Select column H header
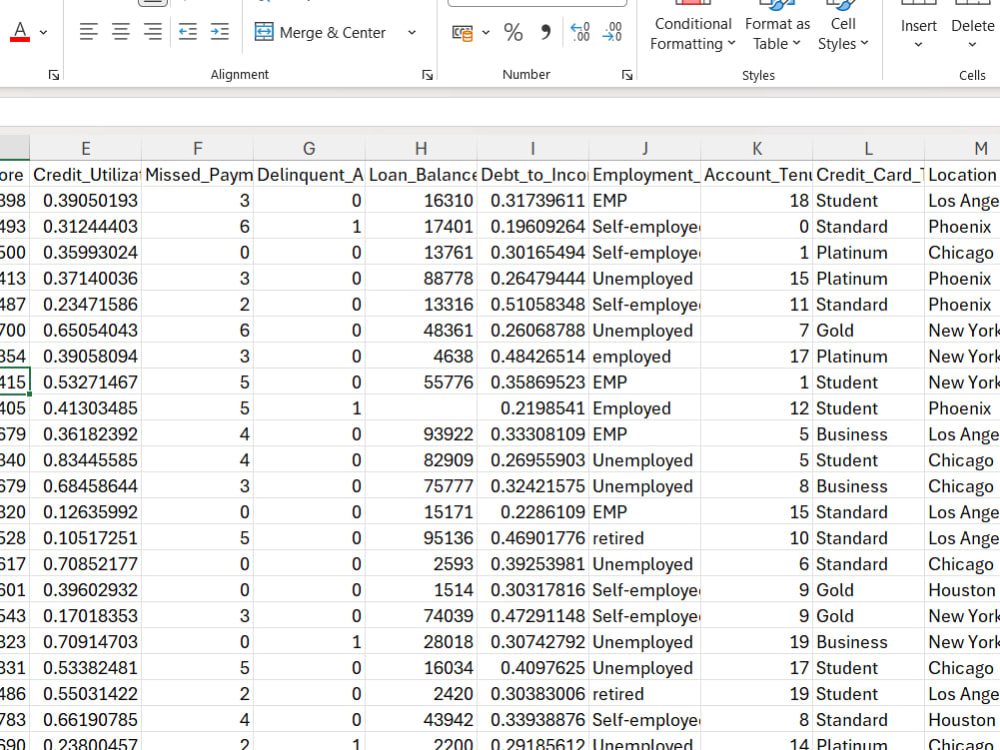 click(x=421, y=149)
